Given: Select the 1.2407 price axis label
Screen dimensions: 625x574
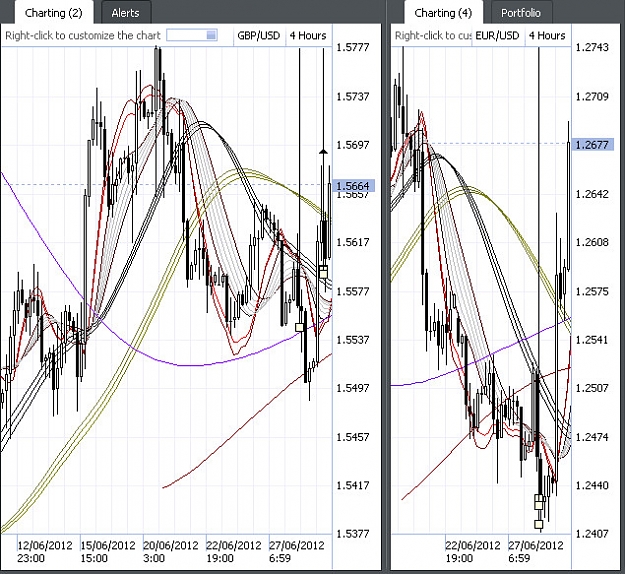Looking at the screenshot, I should (592, 533).
